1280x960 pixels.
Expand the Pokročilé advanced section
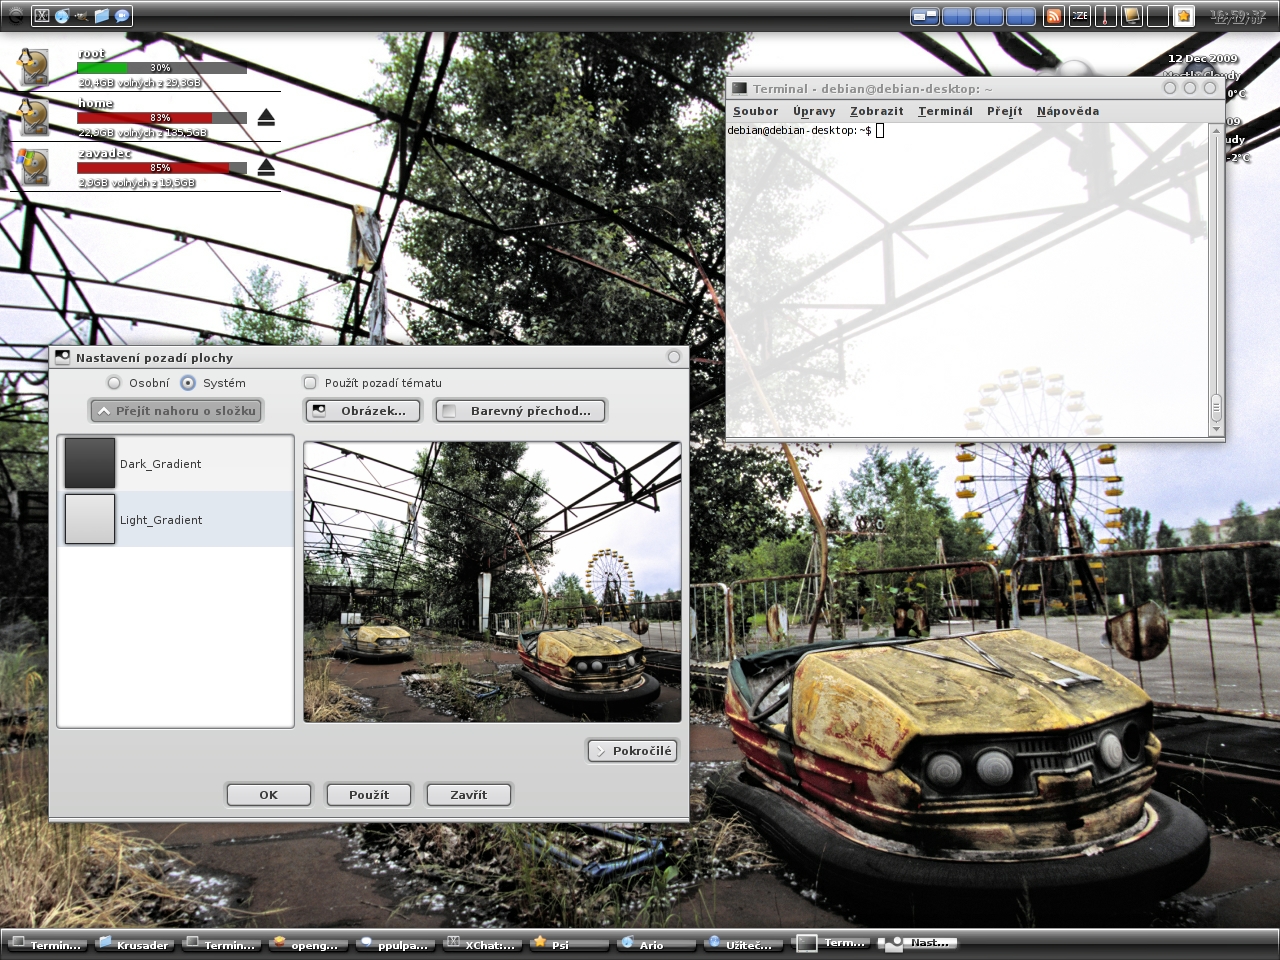[632, 751]
